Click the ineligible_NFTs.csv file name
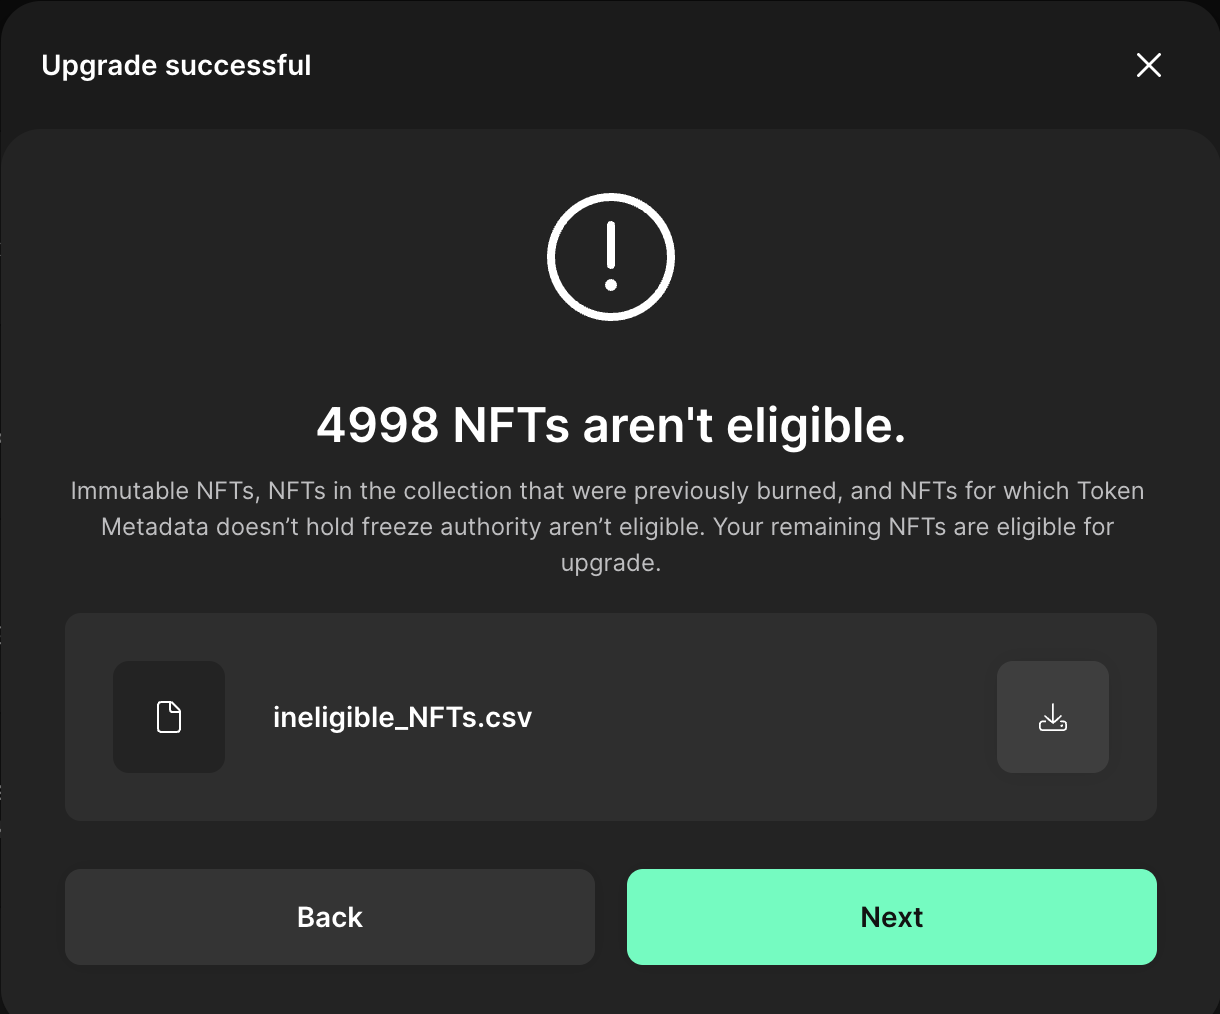1220x1014 pixels. pos(403,716)
